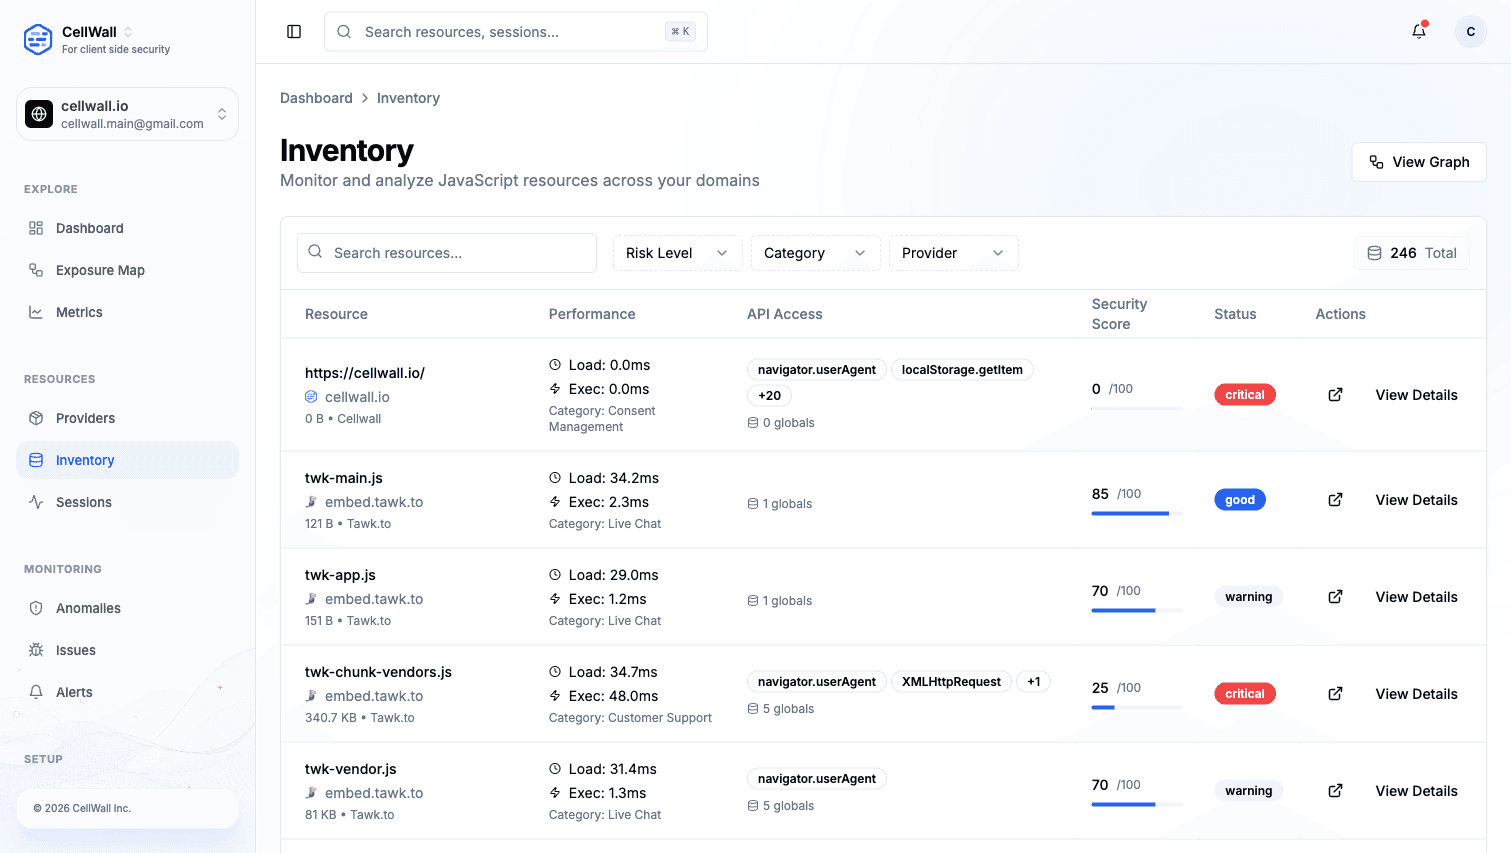View Details for twk-main.js

(1416, 500)
